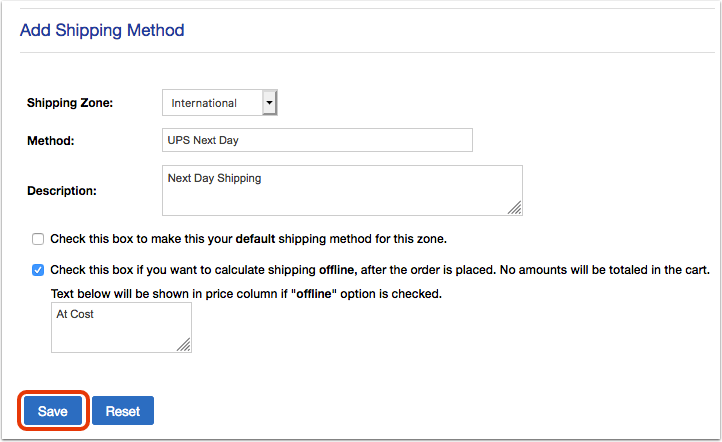722x442 pixels.
Task: Click the Add Shipping Method heading
Action: pos(102,30)
